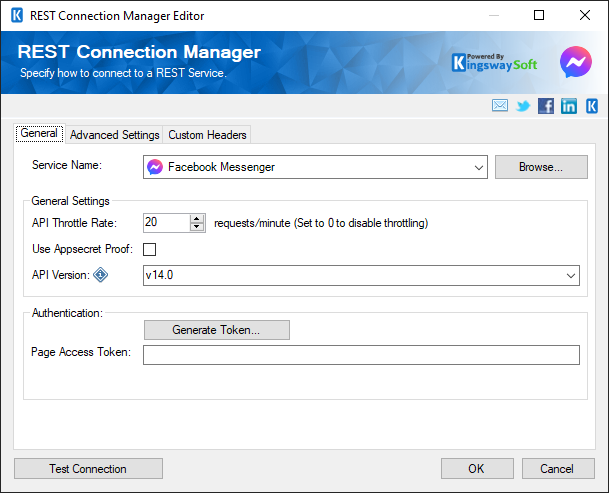This screenshot has width=609, height=493.
Task: Click the Generate Token... button
Action: coord(217,330)
